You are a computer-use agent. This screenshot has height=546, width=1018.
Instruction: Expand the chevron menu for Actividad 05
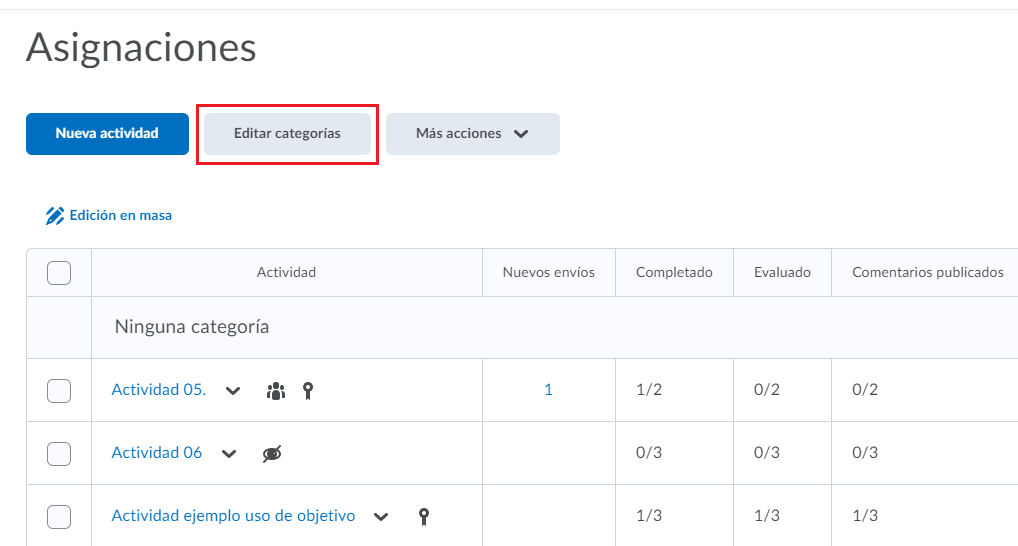tap(233, 391)
